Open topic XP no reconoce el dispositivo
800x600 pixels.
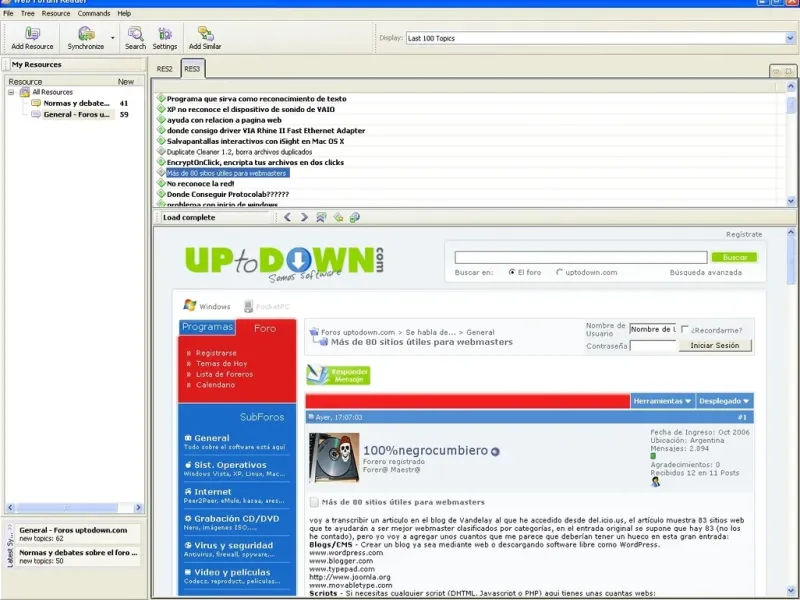coord(251,110)
